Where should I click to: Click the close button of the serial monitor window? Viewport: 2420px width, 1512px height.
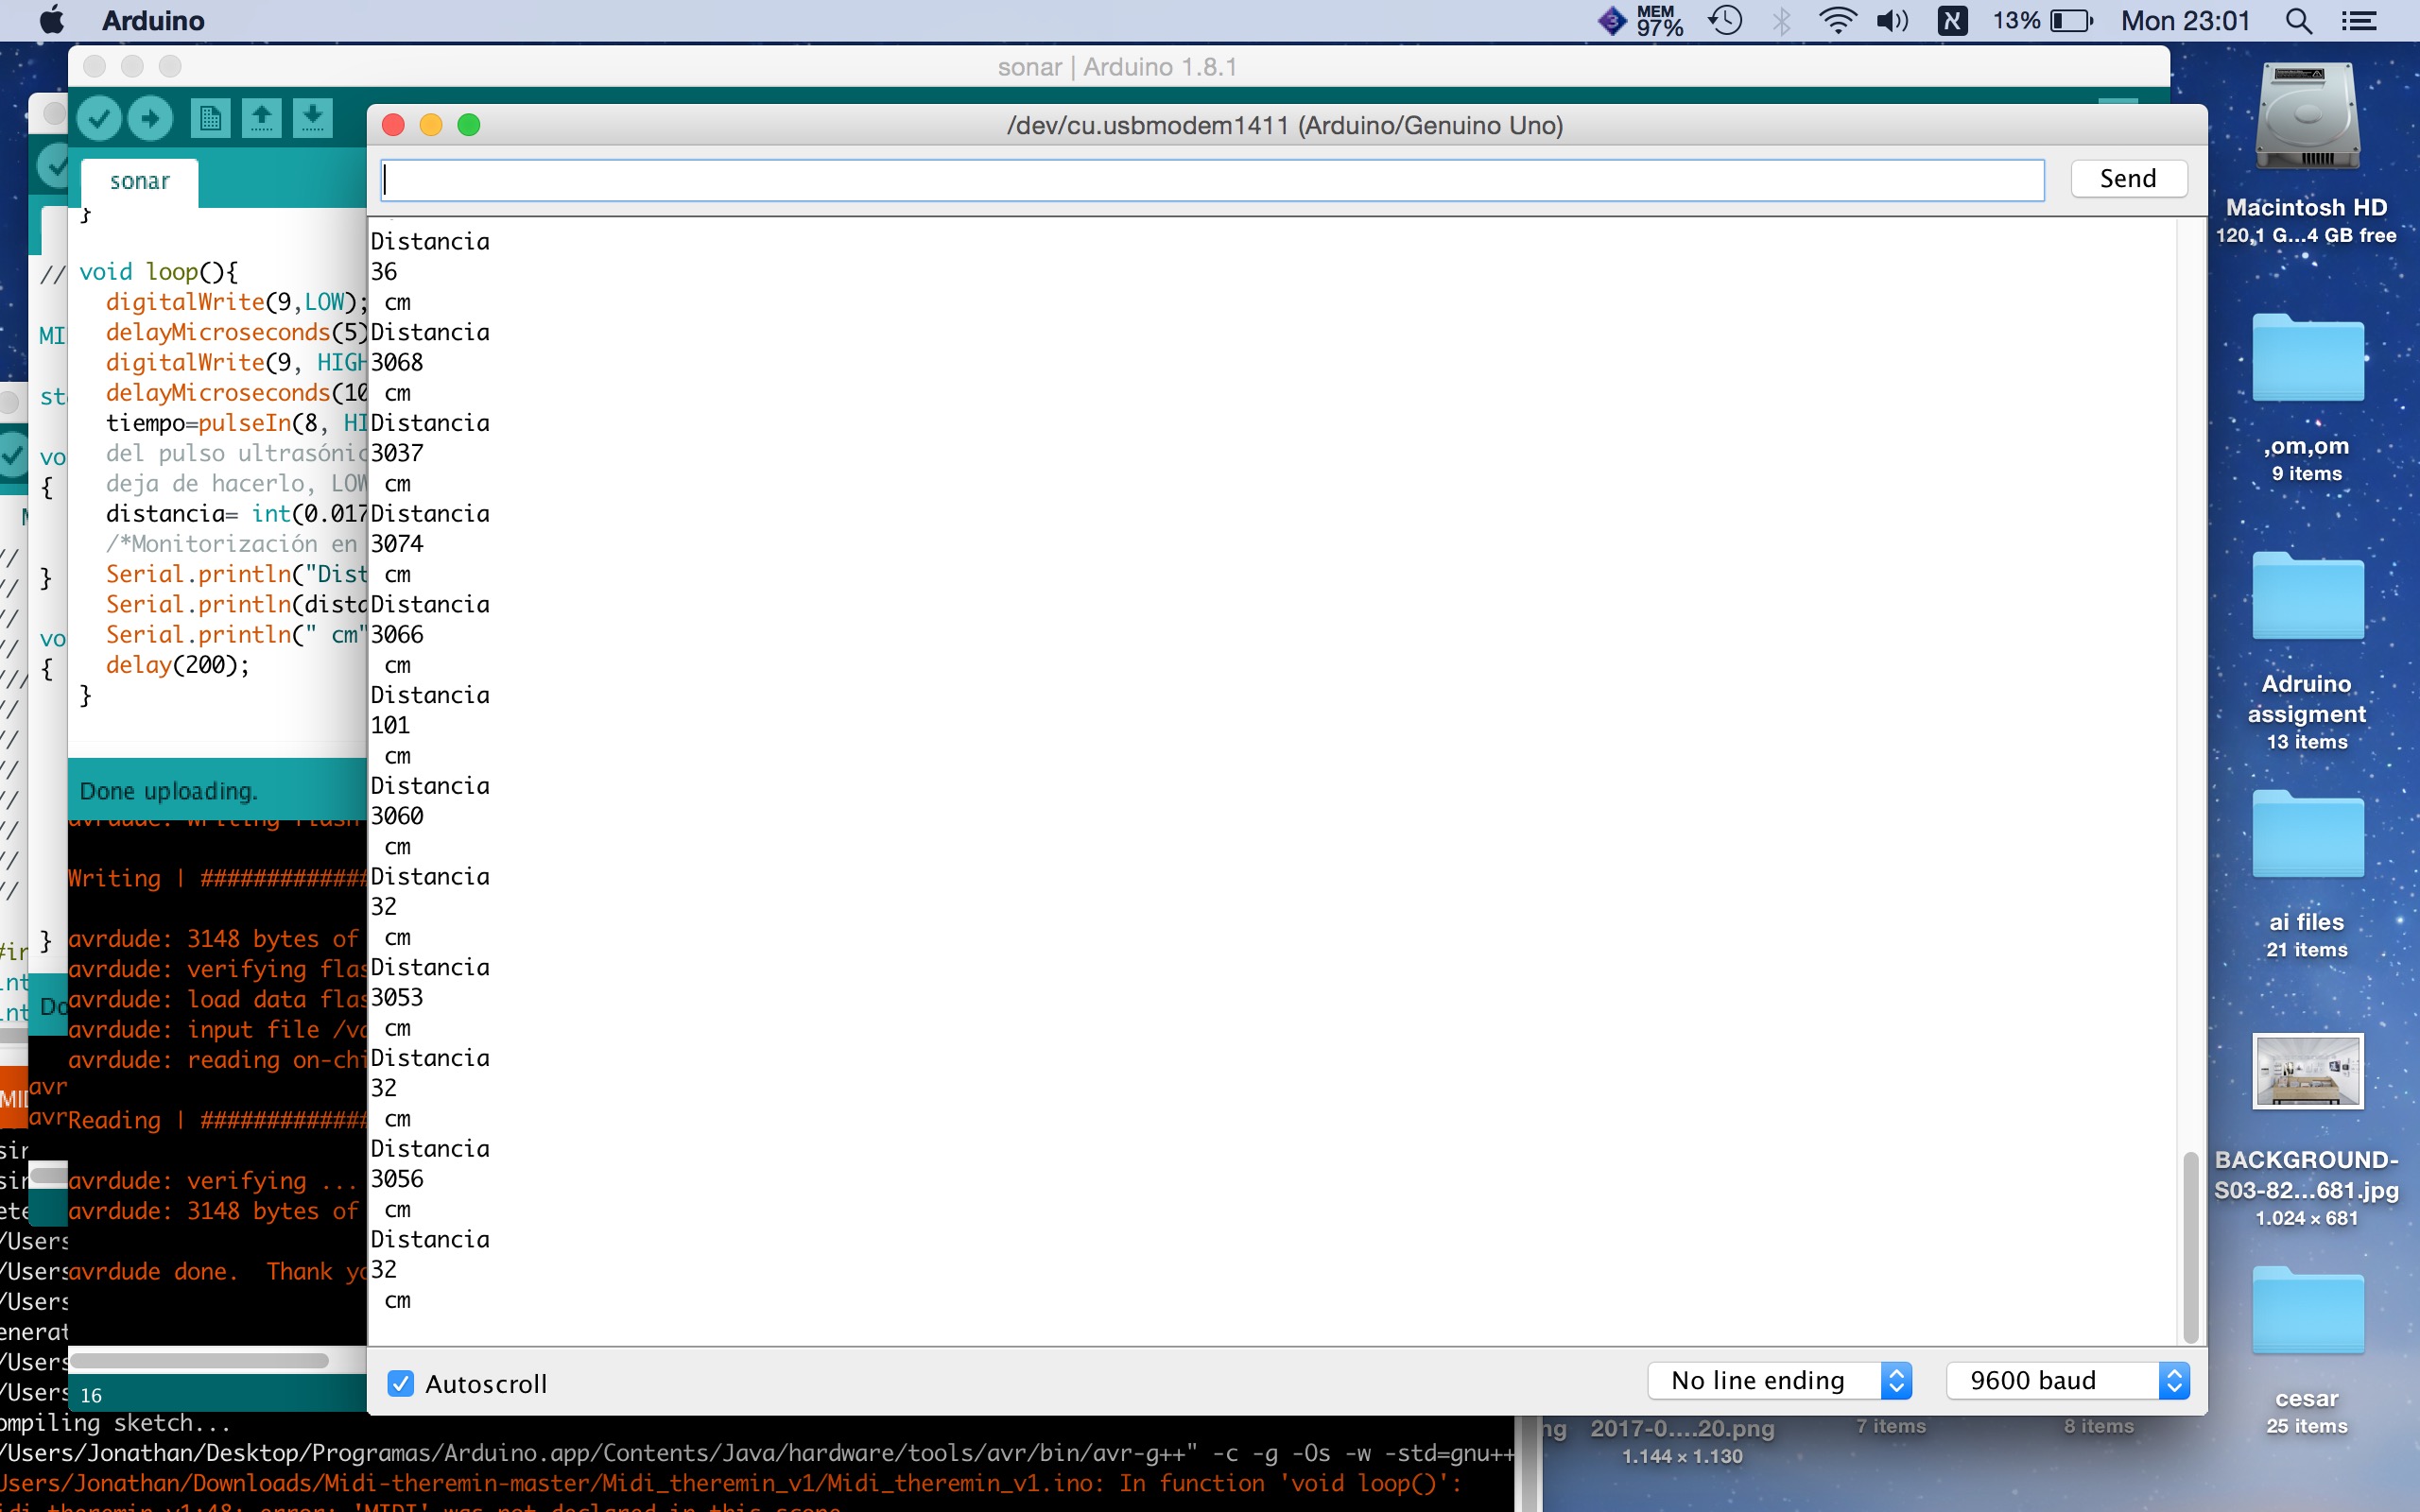point(393,125)
